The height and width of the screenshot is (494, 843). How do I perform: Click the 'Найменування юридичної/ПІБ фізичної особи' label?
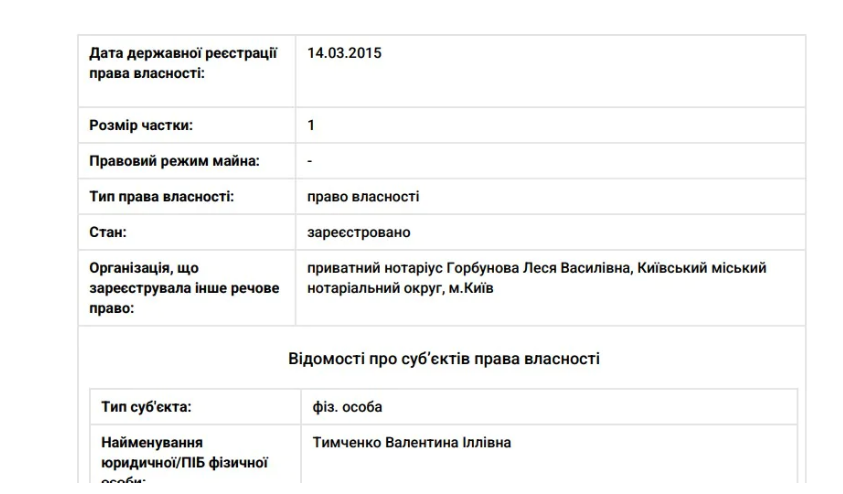click(184, 461)
